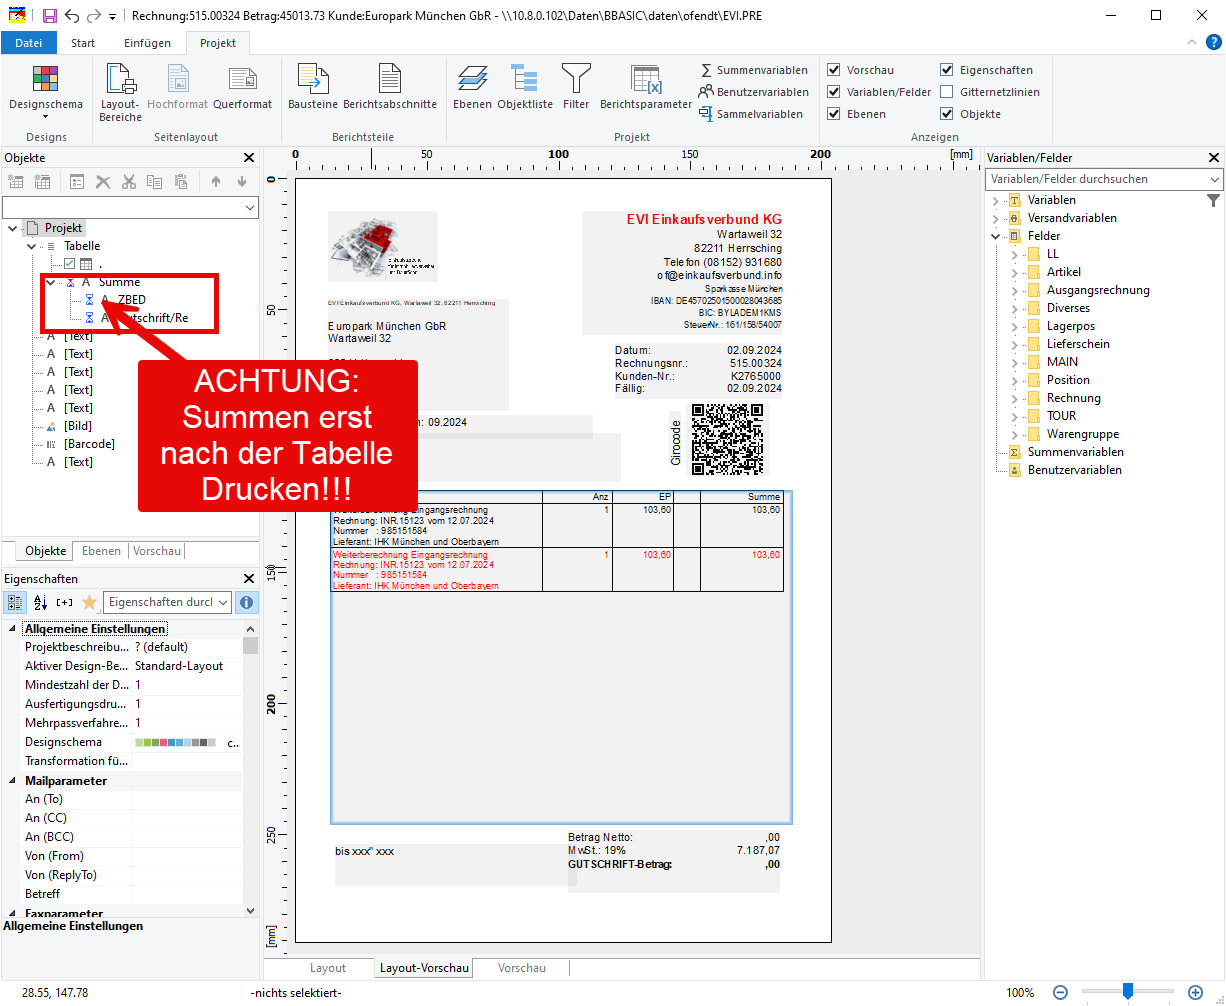Open the Filter dialog

point(576,89)
